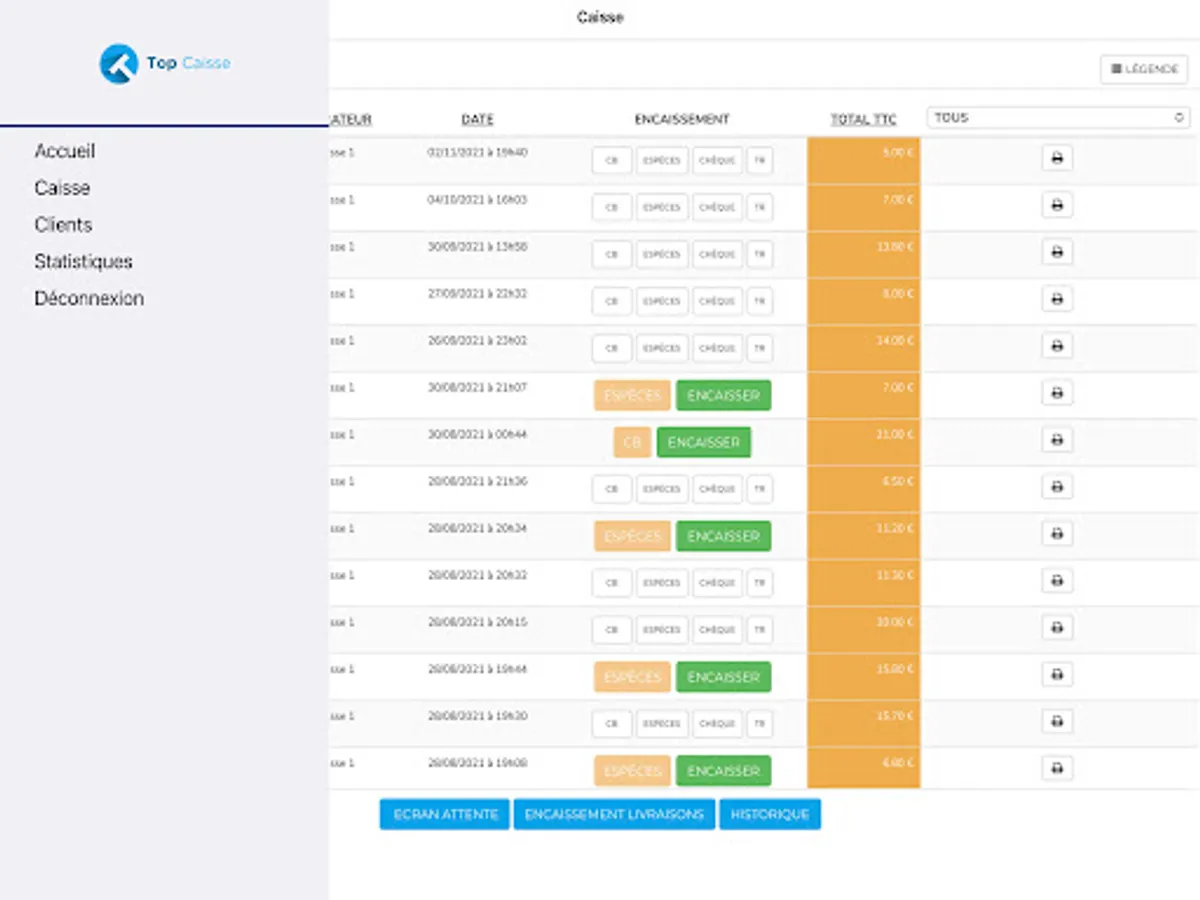Click the Caisse page title

click(600, 17)
